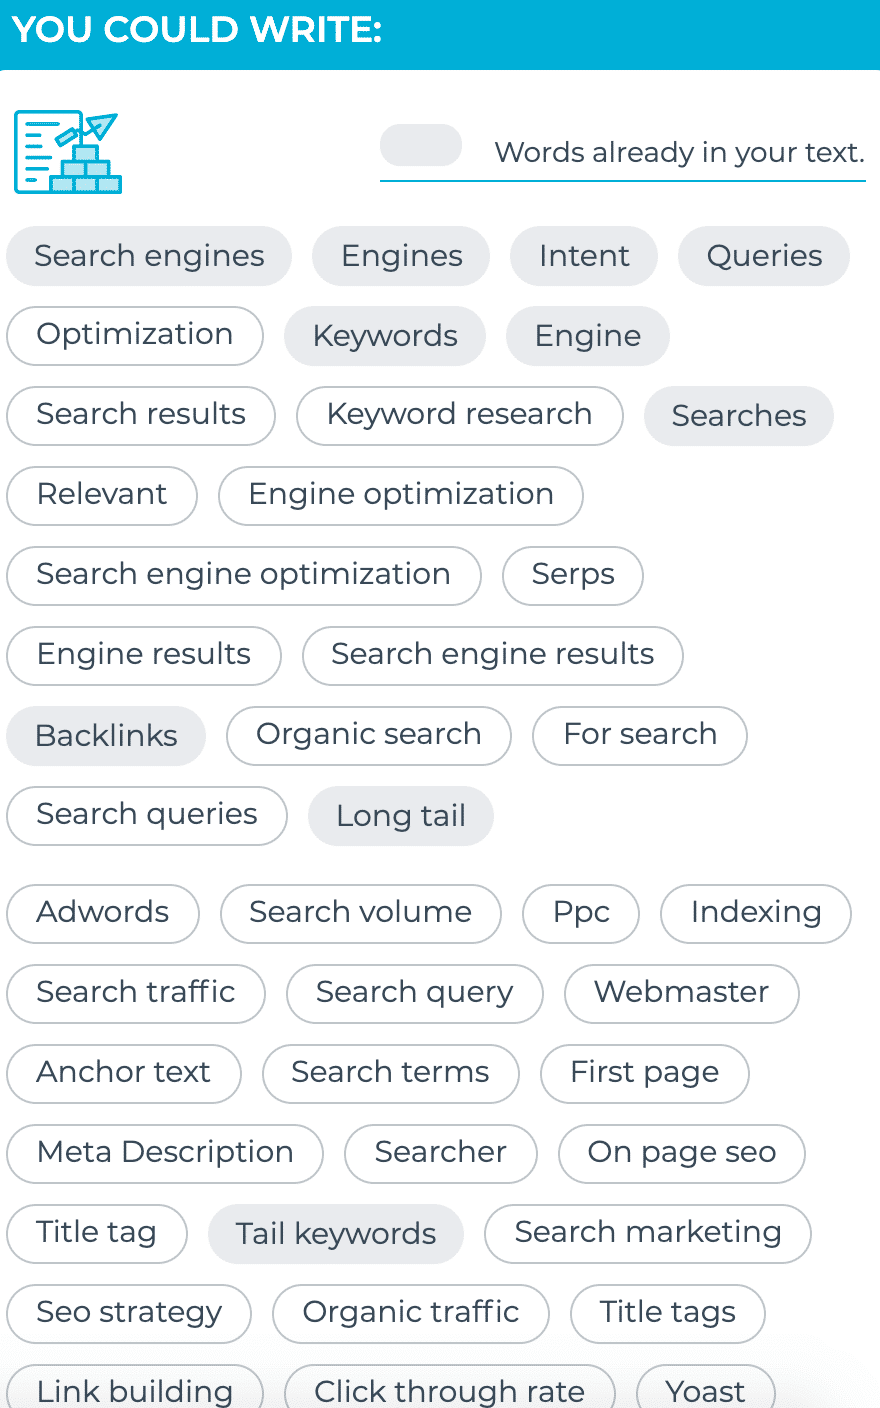Click the 'Long tail' keyword pill
The width and height of the screenshot is (880, 1408).
pos(401,816)
